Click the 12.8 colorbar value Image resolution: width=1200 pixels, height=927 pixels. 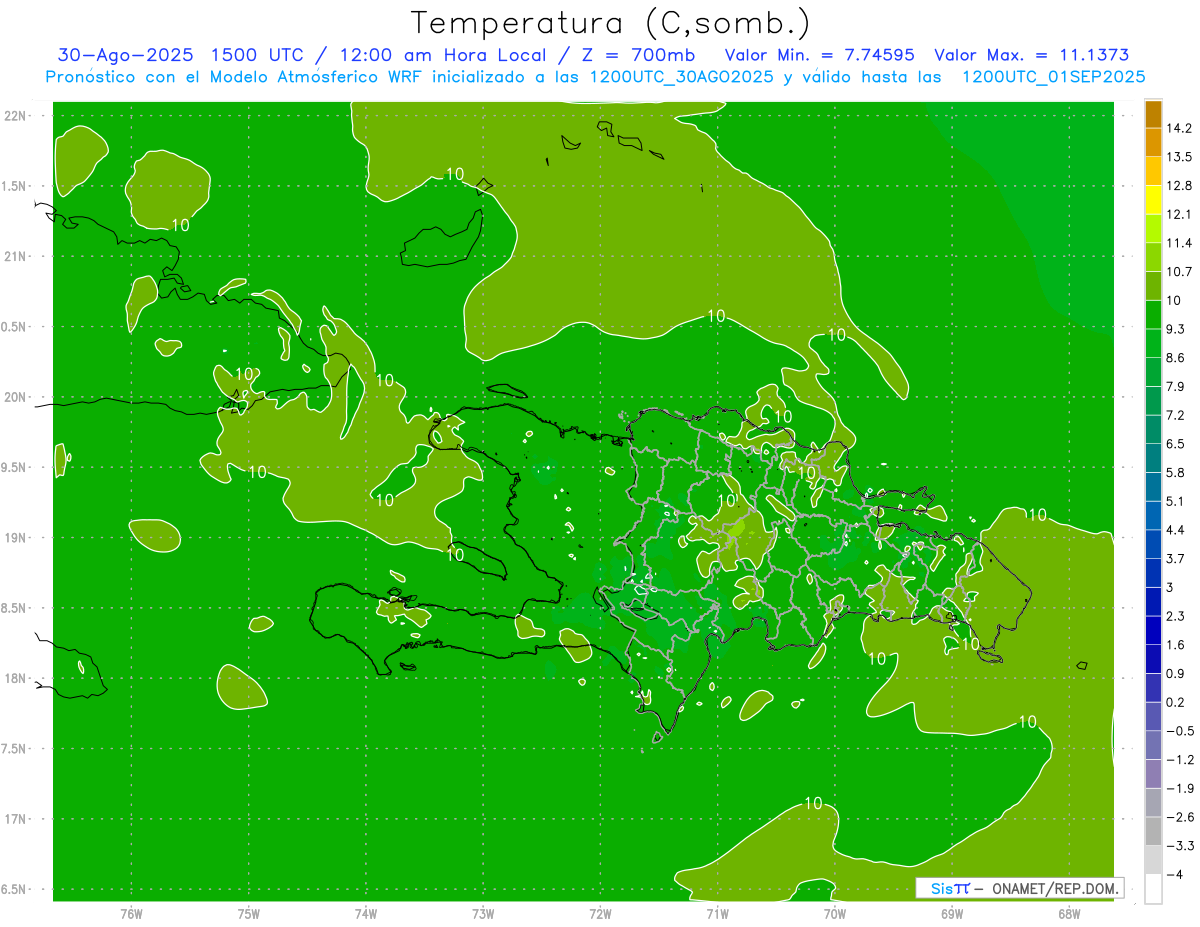(1178, 186)
